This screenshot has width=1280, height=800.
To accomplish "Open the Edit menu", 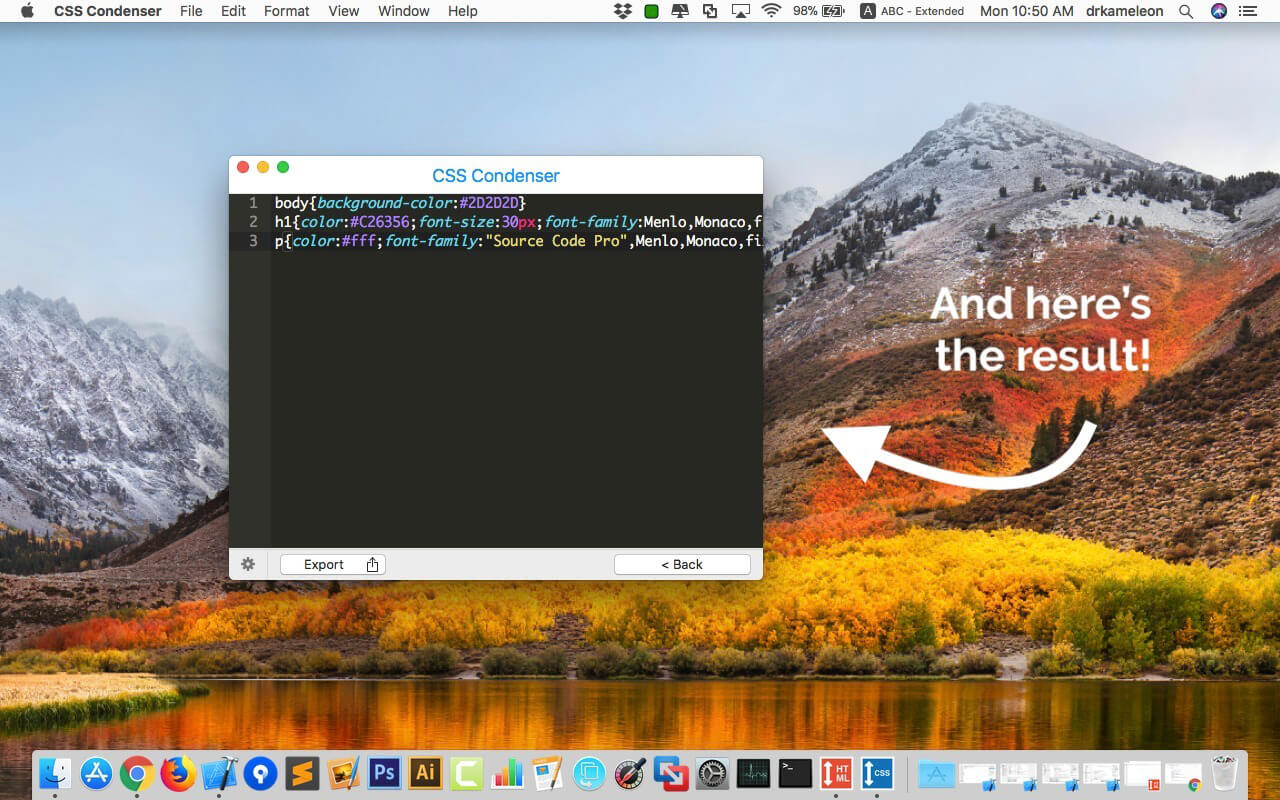I will [x=233, y=11].
